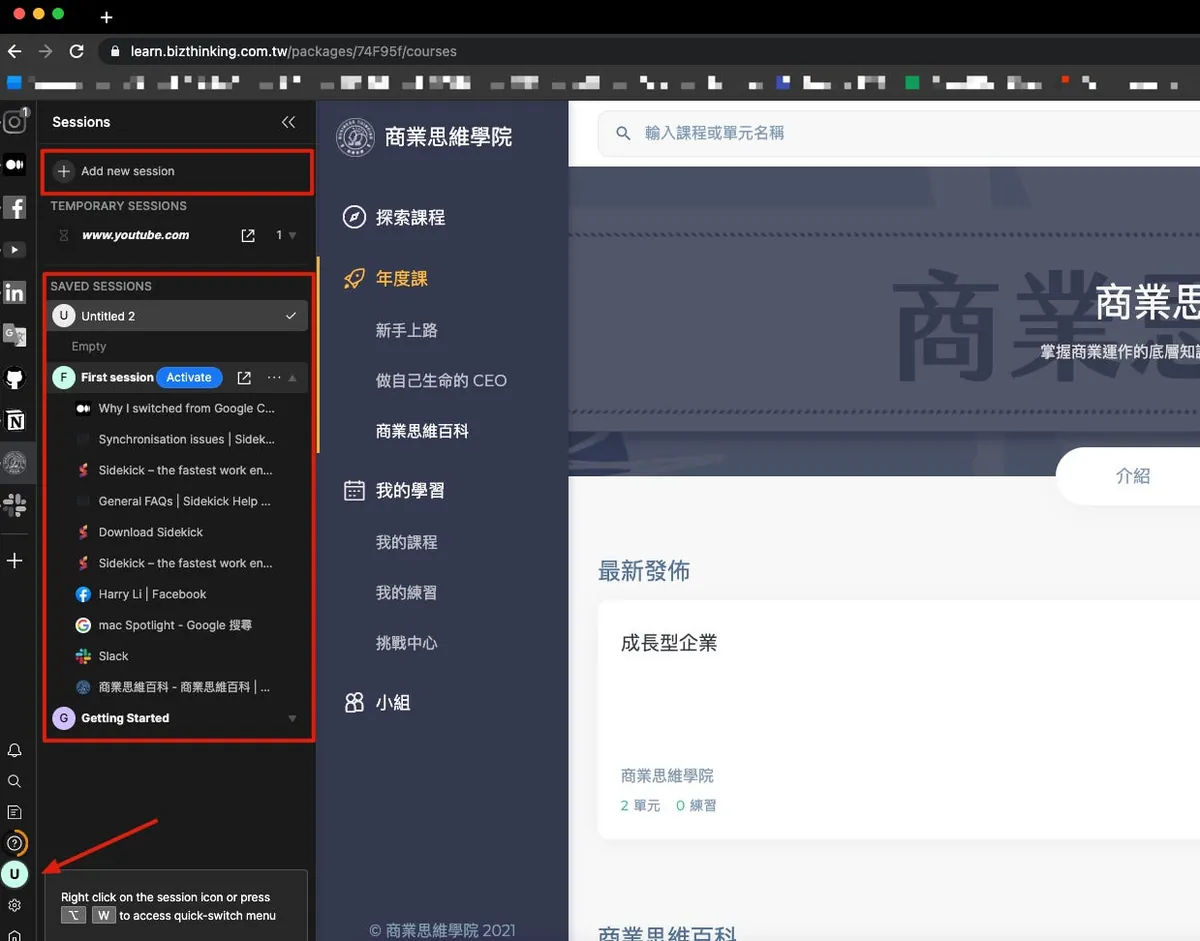Click Add new session
This screenshot has width=1200, height=941.
127,172
